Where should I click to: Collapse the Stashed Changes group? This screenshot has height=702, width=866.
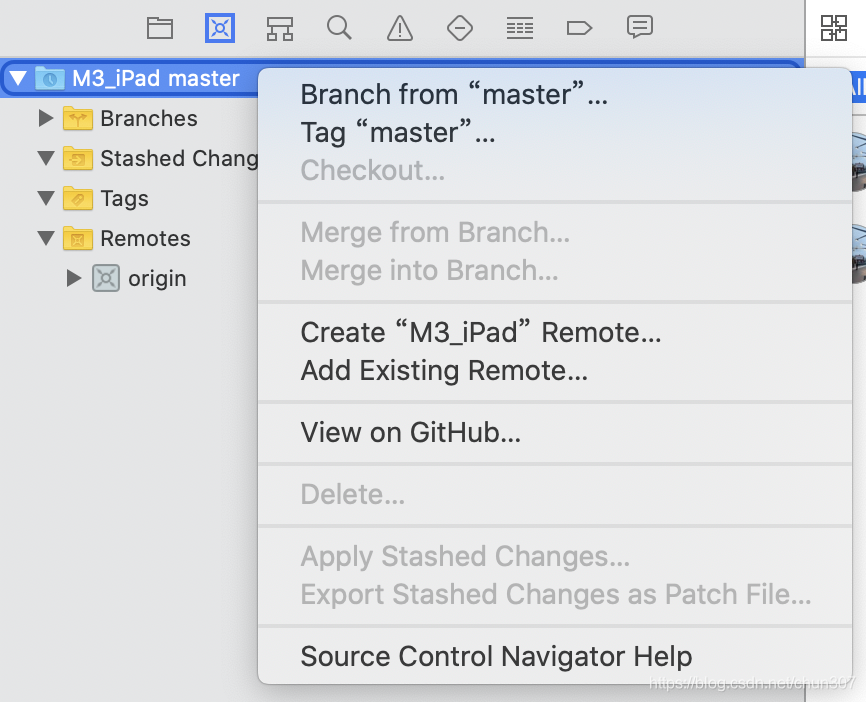[x=46, y=159]
